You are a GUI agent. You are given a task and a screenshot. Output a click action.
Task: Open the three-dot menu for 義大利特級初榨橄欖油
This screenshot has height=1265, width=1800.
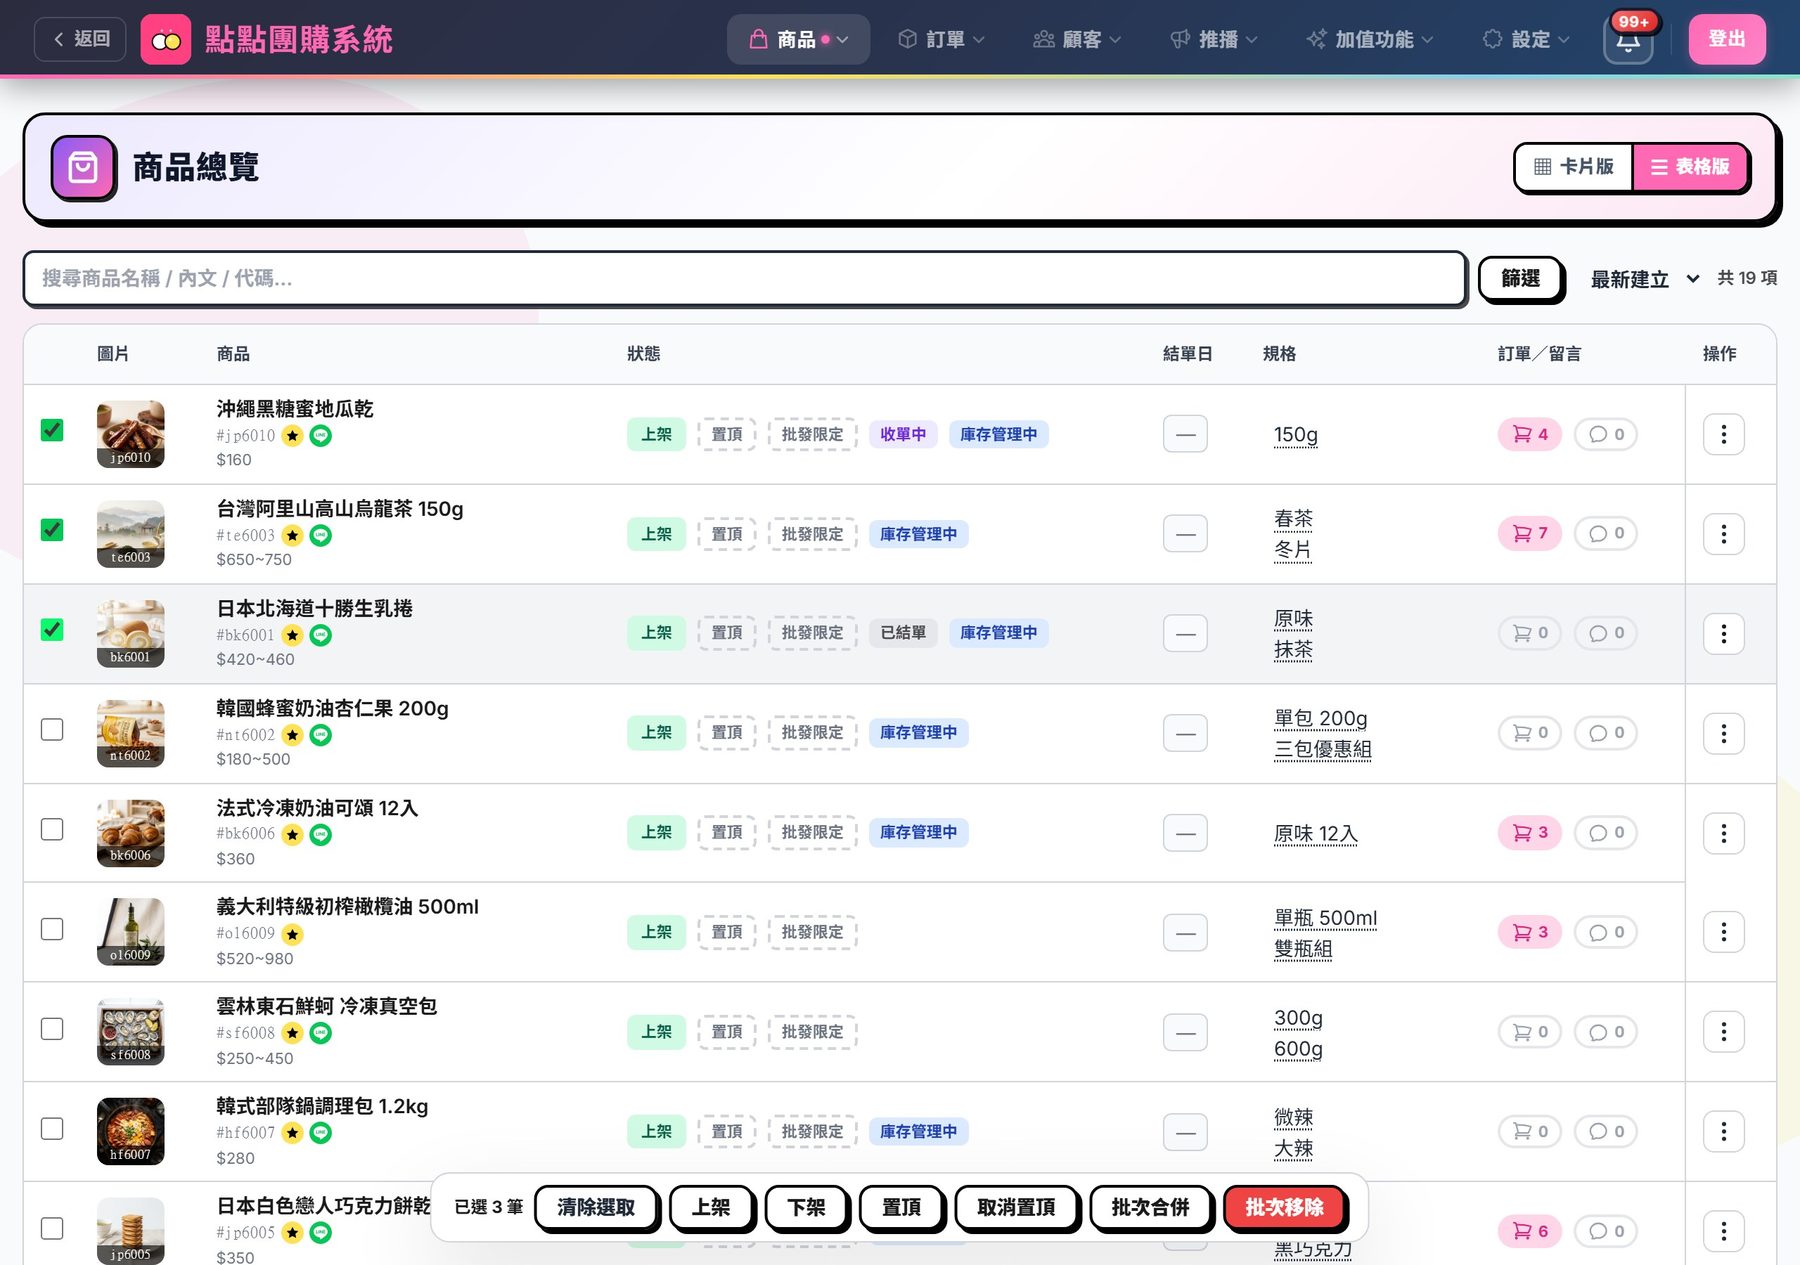pyautogui.click(x=1723, y=932)
